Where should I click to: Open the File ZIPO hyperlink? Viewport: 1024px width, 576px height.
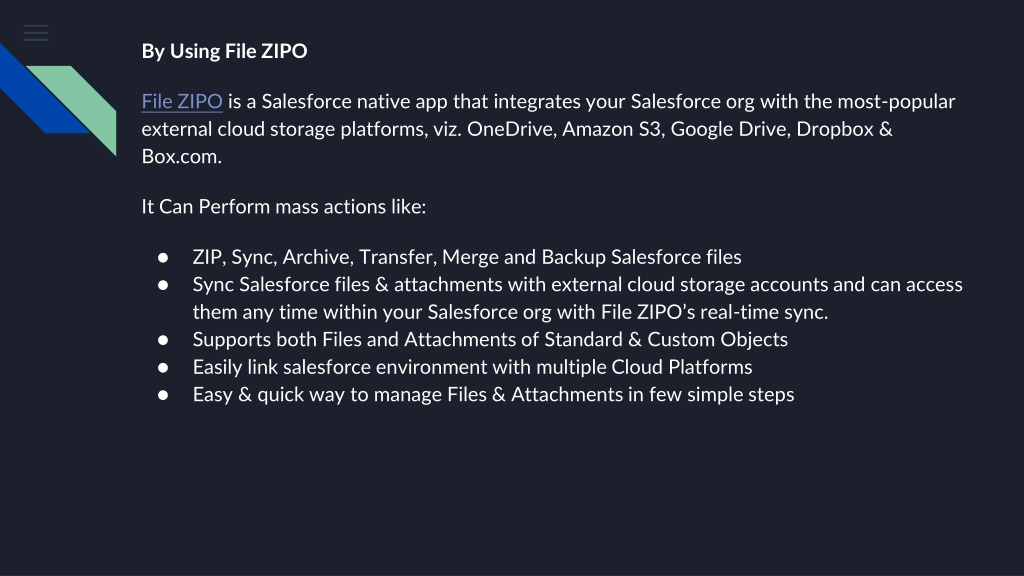click(182, 101)
